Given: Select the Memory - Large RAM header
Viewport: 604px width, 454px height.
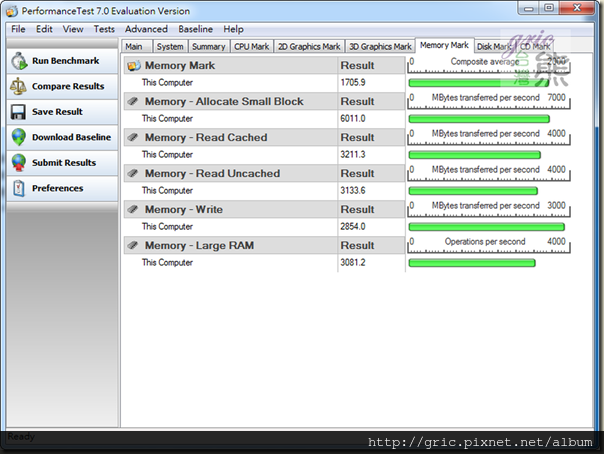Looking at the screenshot, I should [264, 245].
